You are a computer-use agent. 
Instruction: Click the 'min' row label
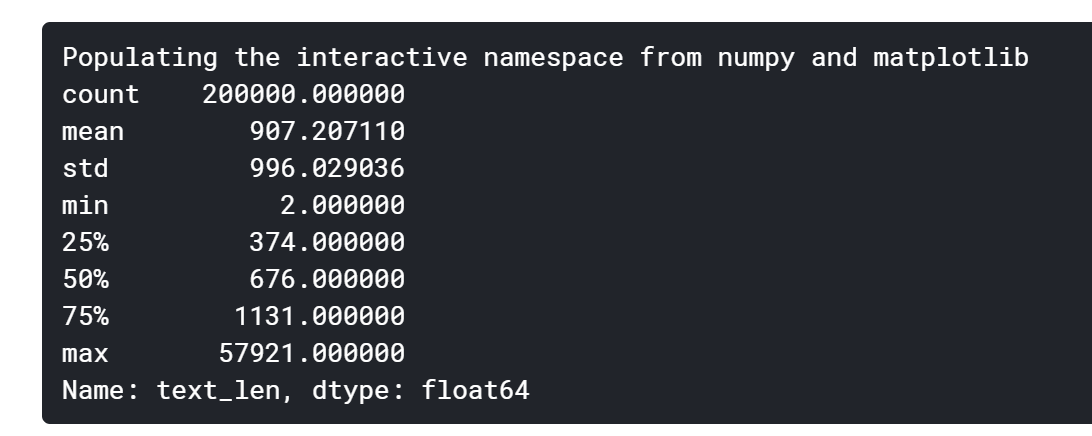85,205
